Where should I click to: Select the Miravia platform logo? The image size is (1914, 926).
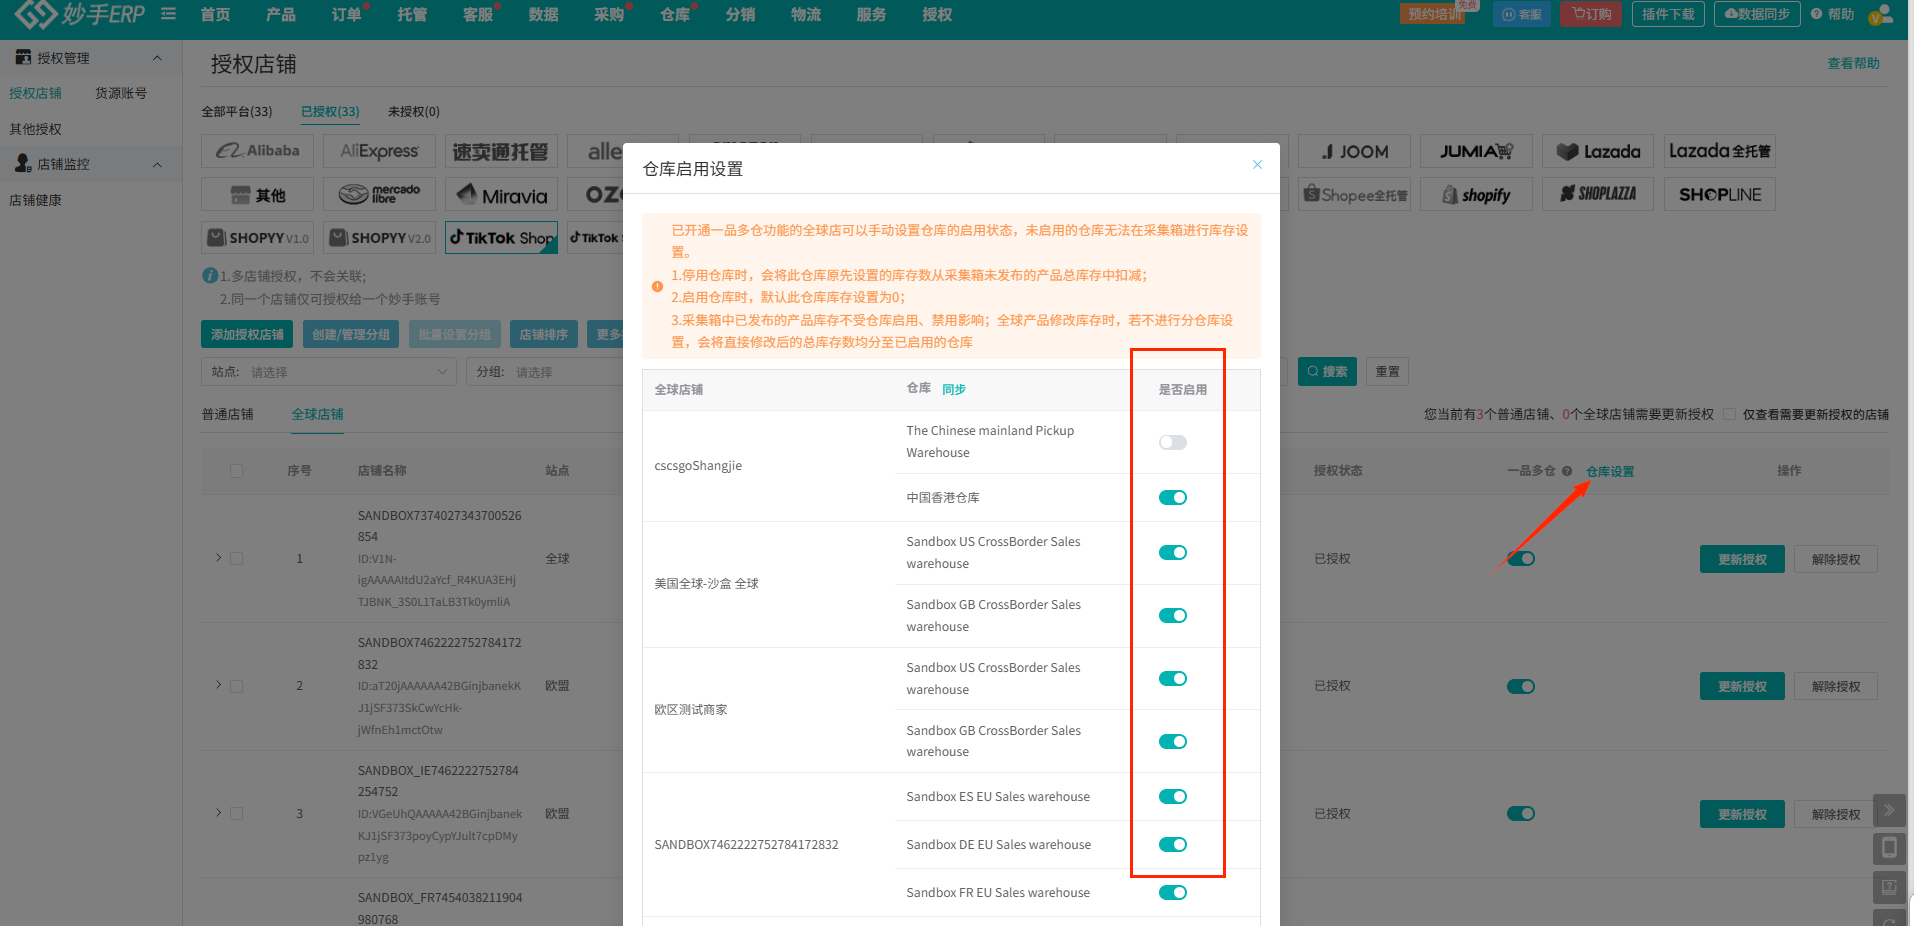tap(501, 194)
